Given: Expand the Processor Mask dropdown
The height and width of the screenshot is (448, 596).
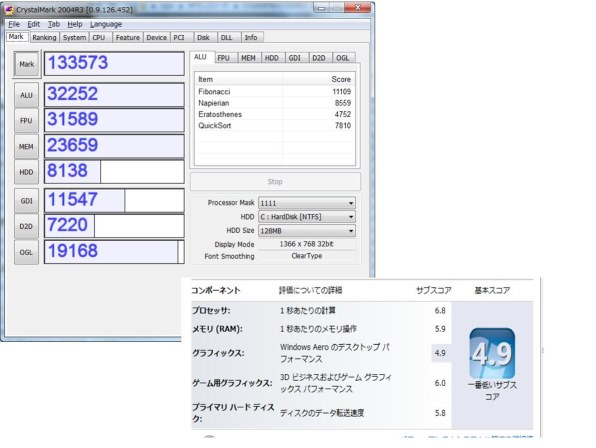Looking at the screenshot, I should [351, 203].
